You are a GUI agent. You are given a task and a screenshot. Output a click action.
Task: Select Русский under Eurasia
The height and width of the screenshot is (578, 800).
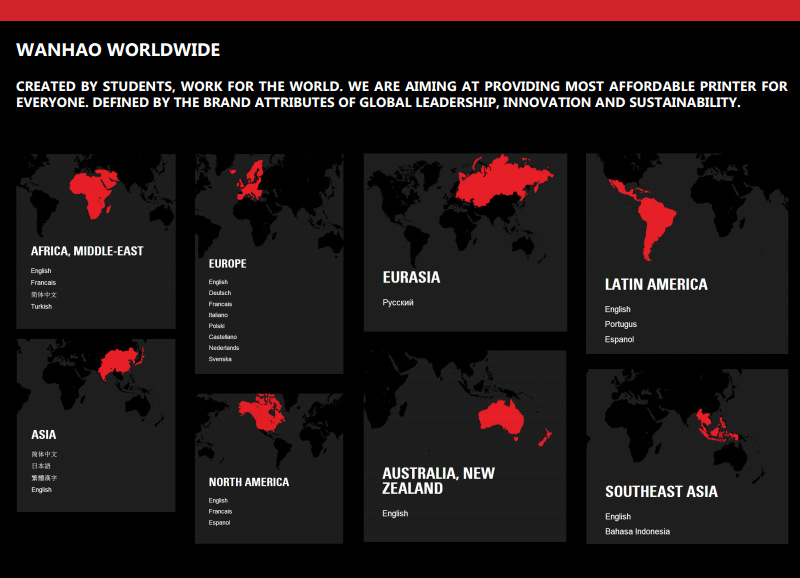tap(398, 303)
